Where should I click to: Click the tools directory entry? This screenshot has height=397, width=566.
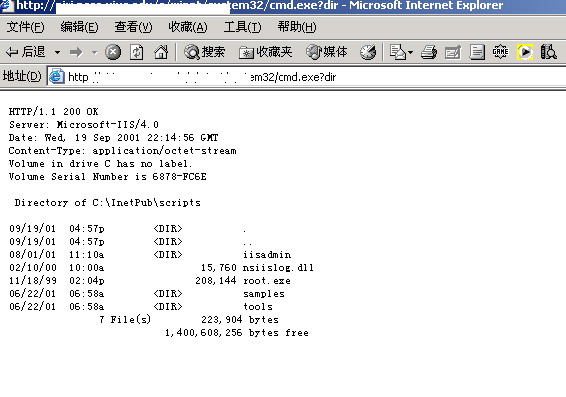(x=258, y=307)
